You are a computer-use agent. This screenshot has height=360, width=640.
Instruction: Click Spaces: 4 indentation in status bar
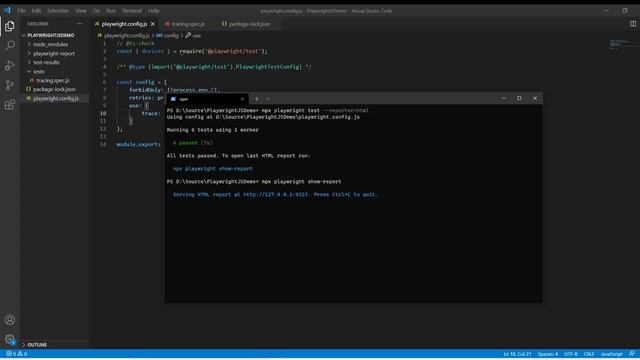point(547,354)
